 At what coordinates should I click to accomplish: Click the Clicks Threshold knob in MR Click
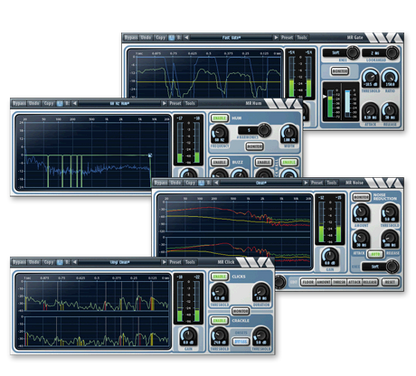point(219,292)
